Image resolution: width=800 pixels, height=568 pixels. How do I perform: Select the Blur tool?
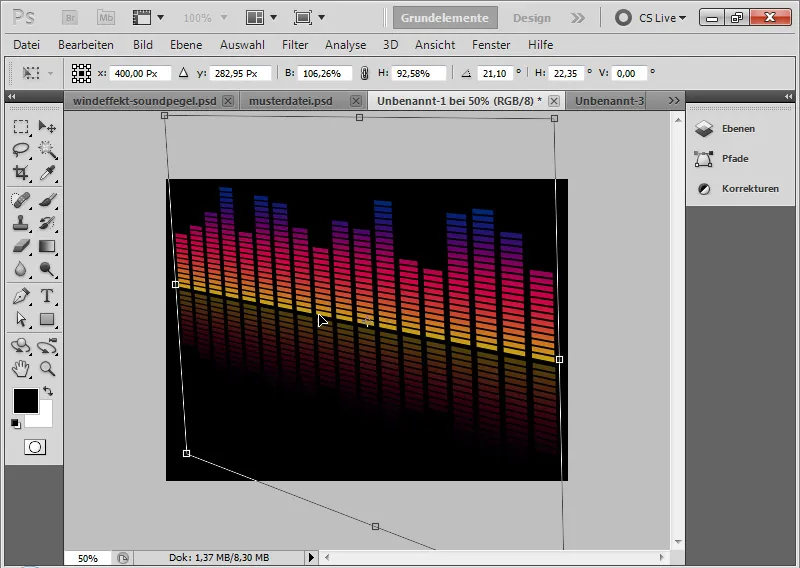pos(20,269)
